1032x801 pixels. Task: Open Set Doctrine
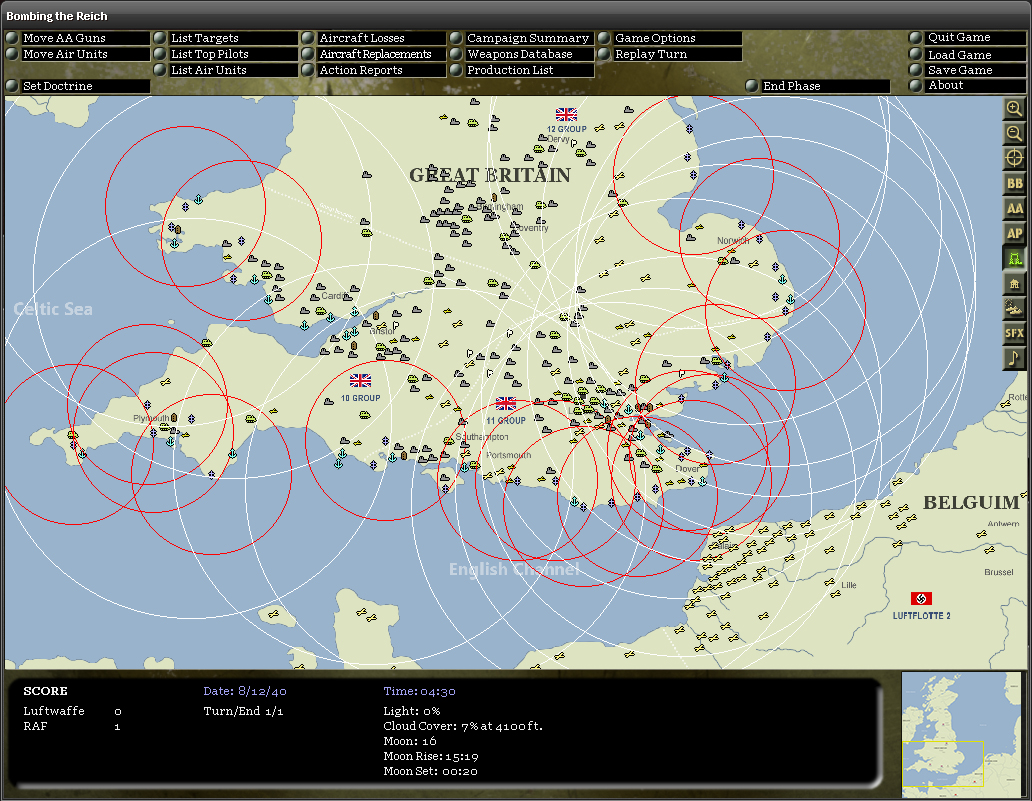(x=78, y=86)
